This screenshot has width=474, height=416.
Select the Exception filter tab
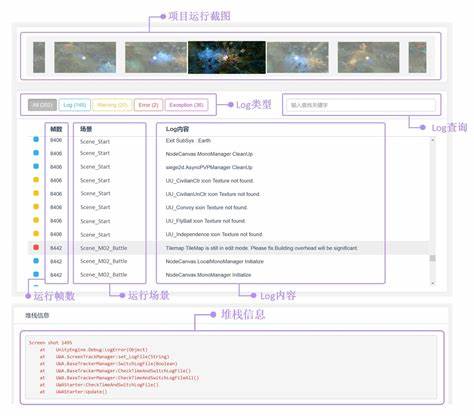(x=187, y=105)
